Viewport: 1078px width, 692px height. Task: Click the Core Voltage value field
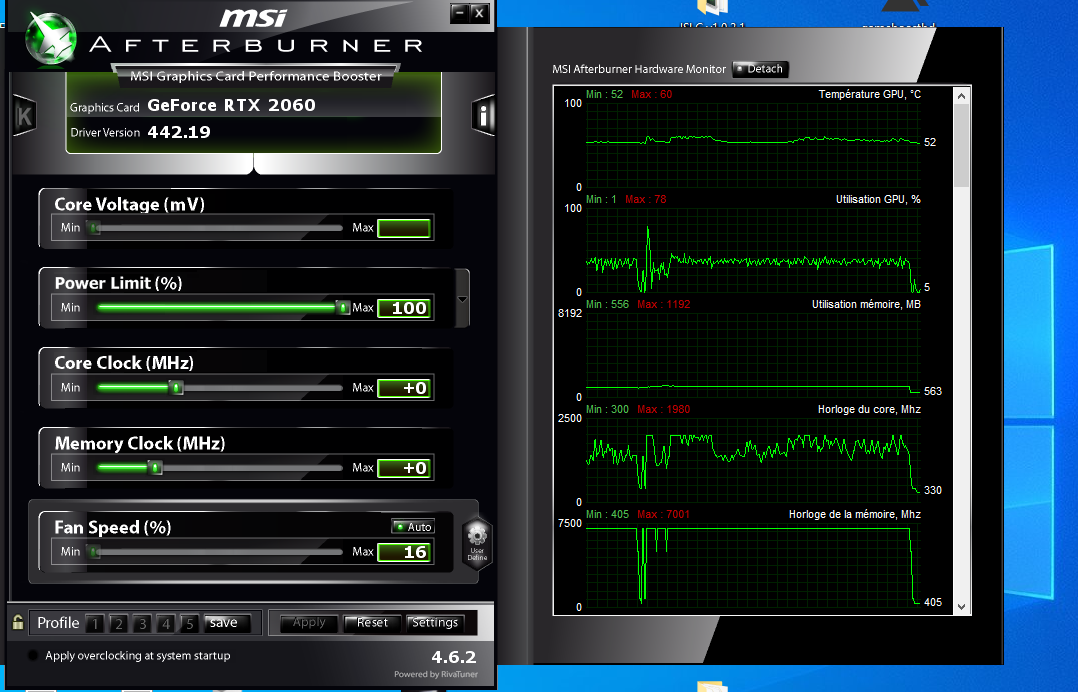[404, 228]
